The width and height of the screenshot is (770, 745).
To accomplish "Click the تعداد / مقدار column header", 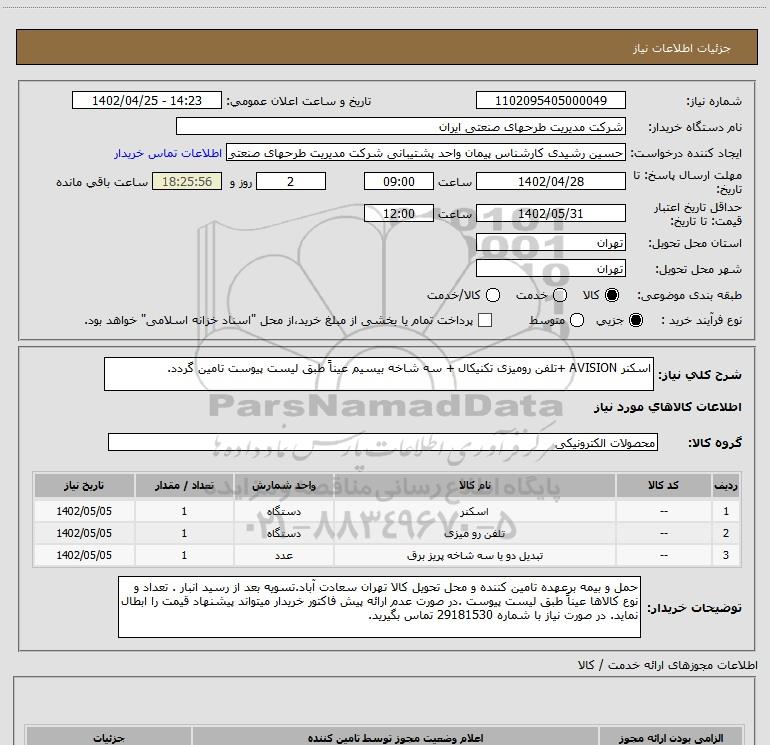I will (184, 485).
